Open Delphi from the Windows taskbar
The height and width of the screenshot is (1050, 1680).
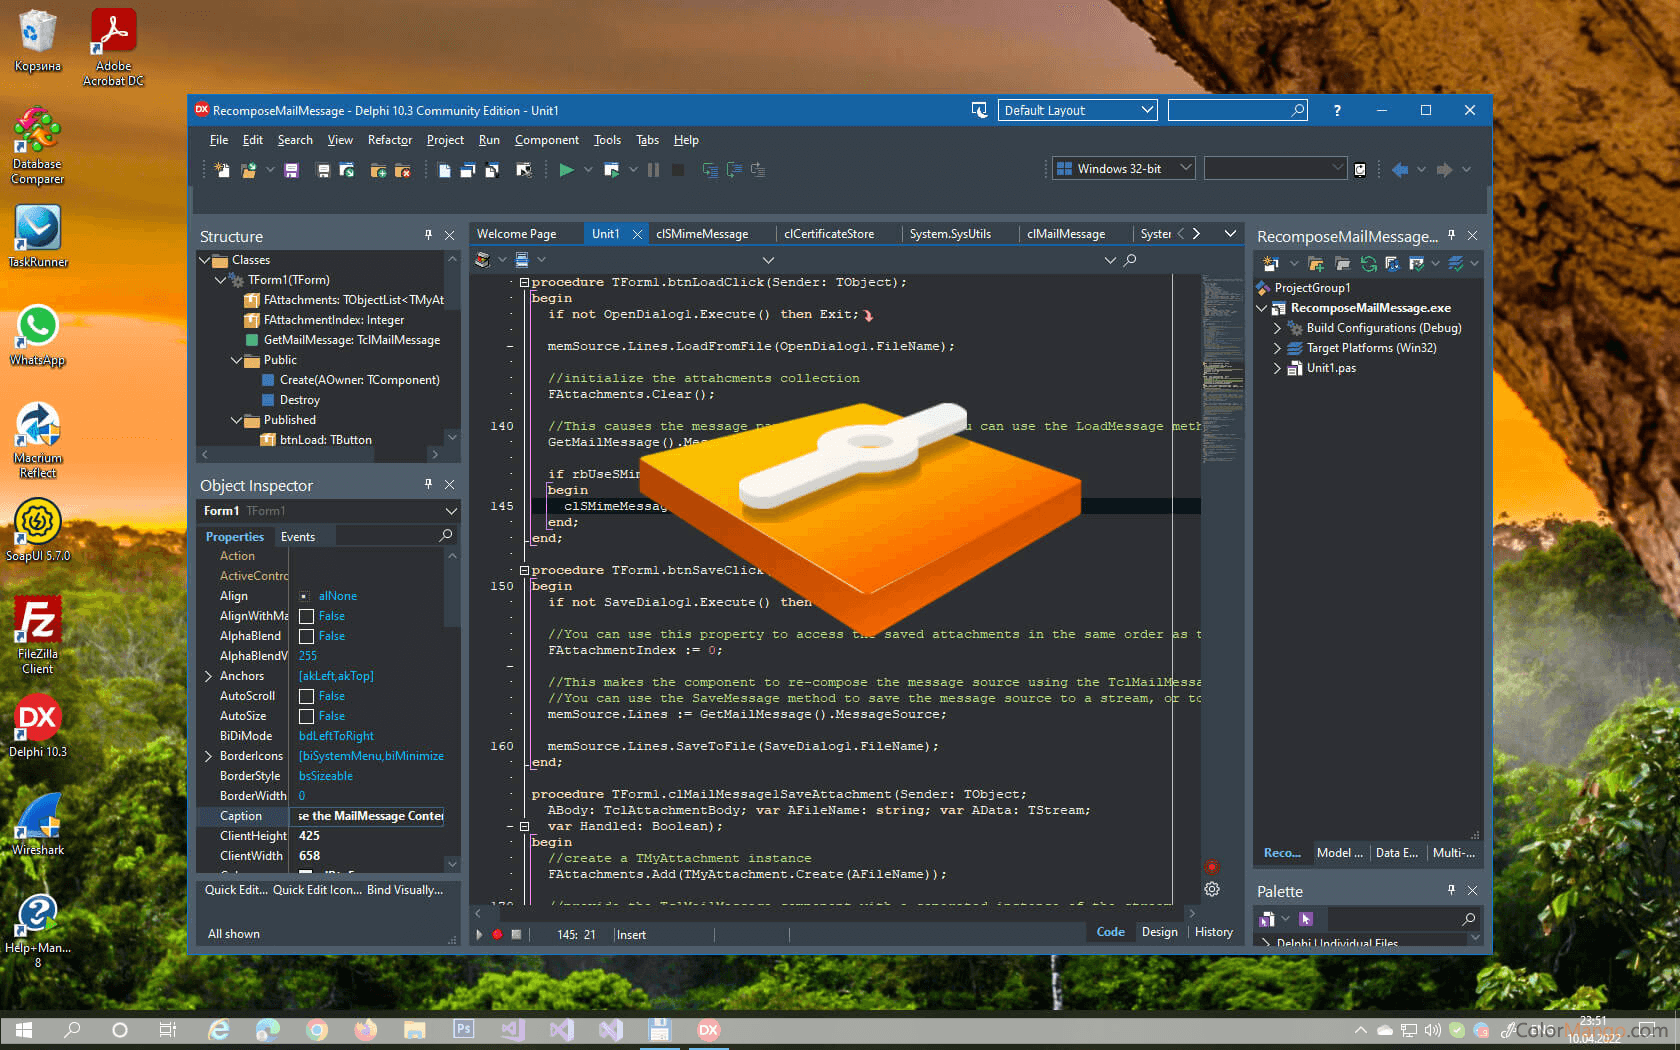pos(708,1030)
